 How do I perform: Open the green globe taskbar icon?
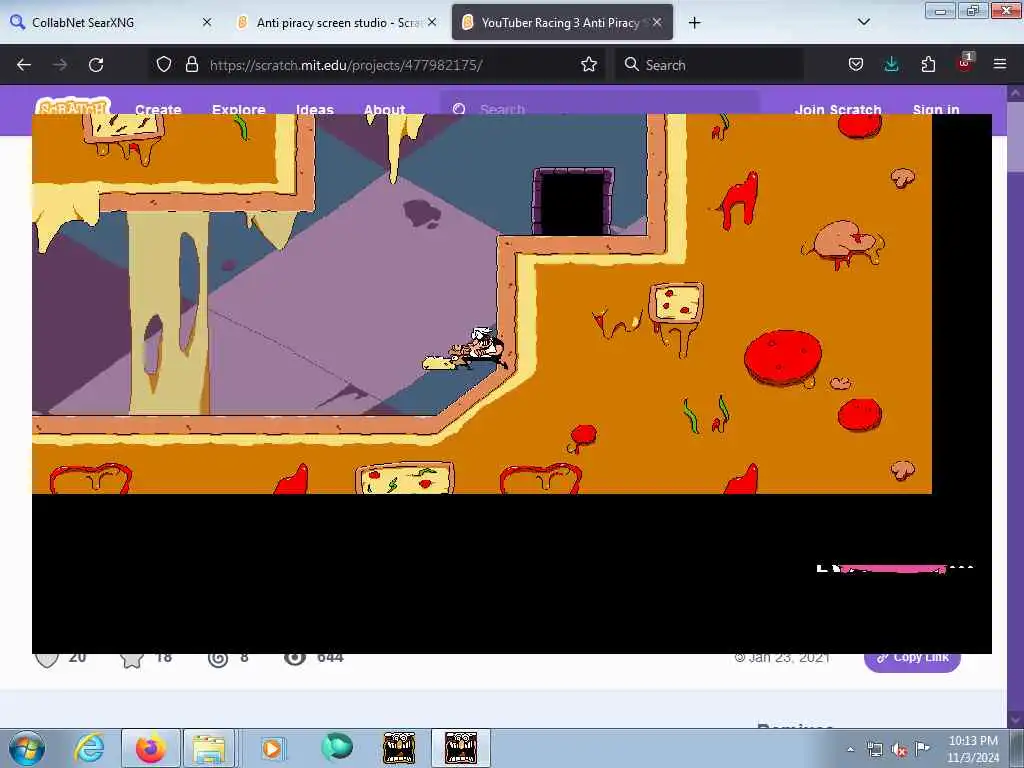click(337, 748)
